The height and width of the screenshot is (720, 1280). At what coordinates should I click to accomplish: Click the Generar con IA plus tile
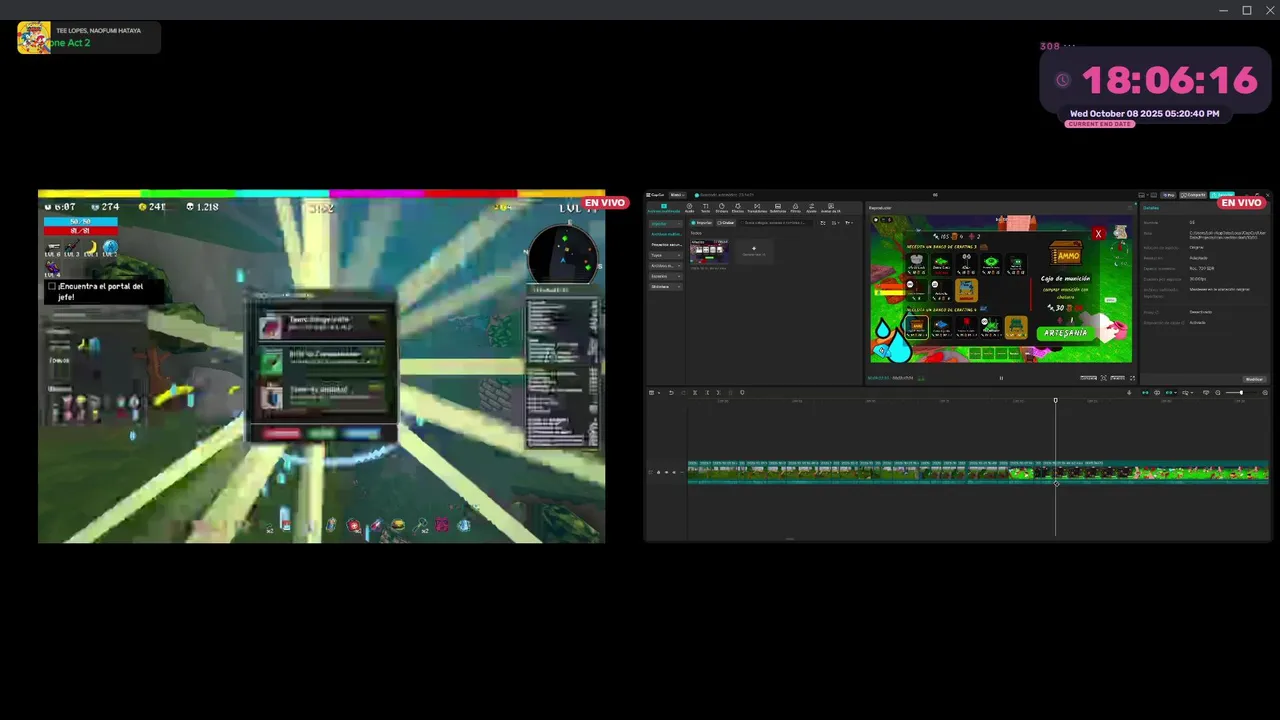(x=754, y=251)
